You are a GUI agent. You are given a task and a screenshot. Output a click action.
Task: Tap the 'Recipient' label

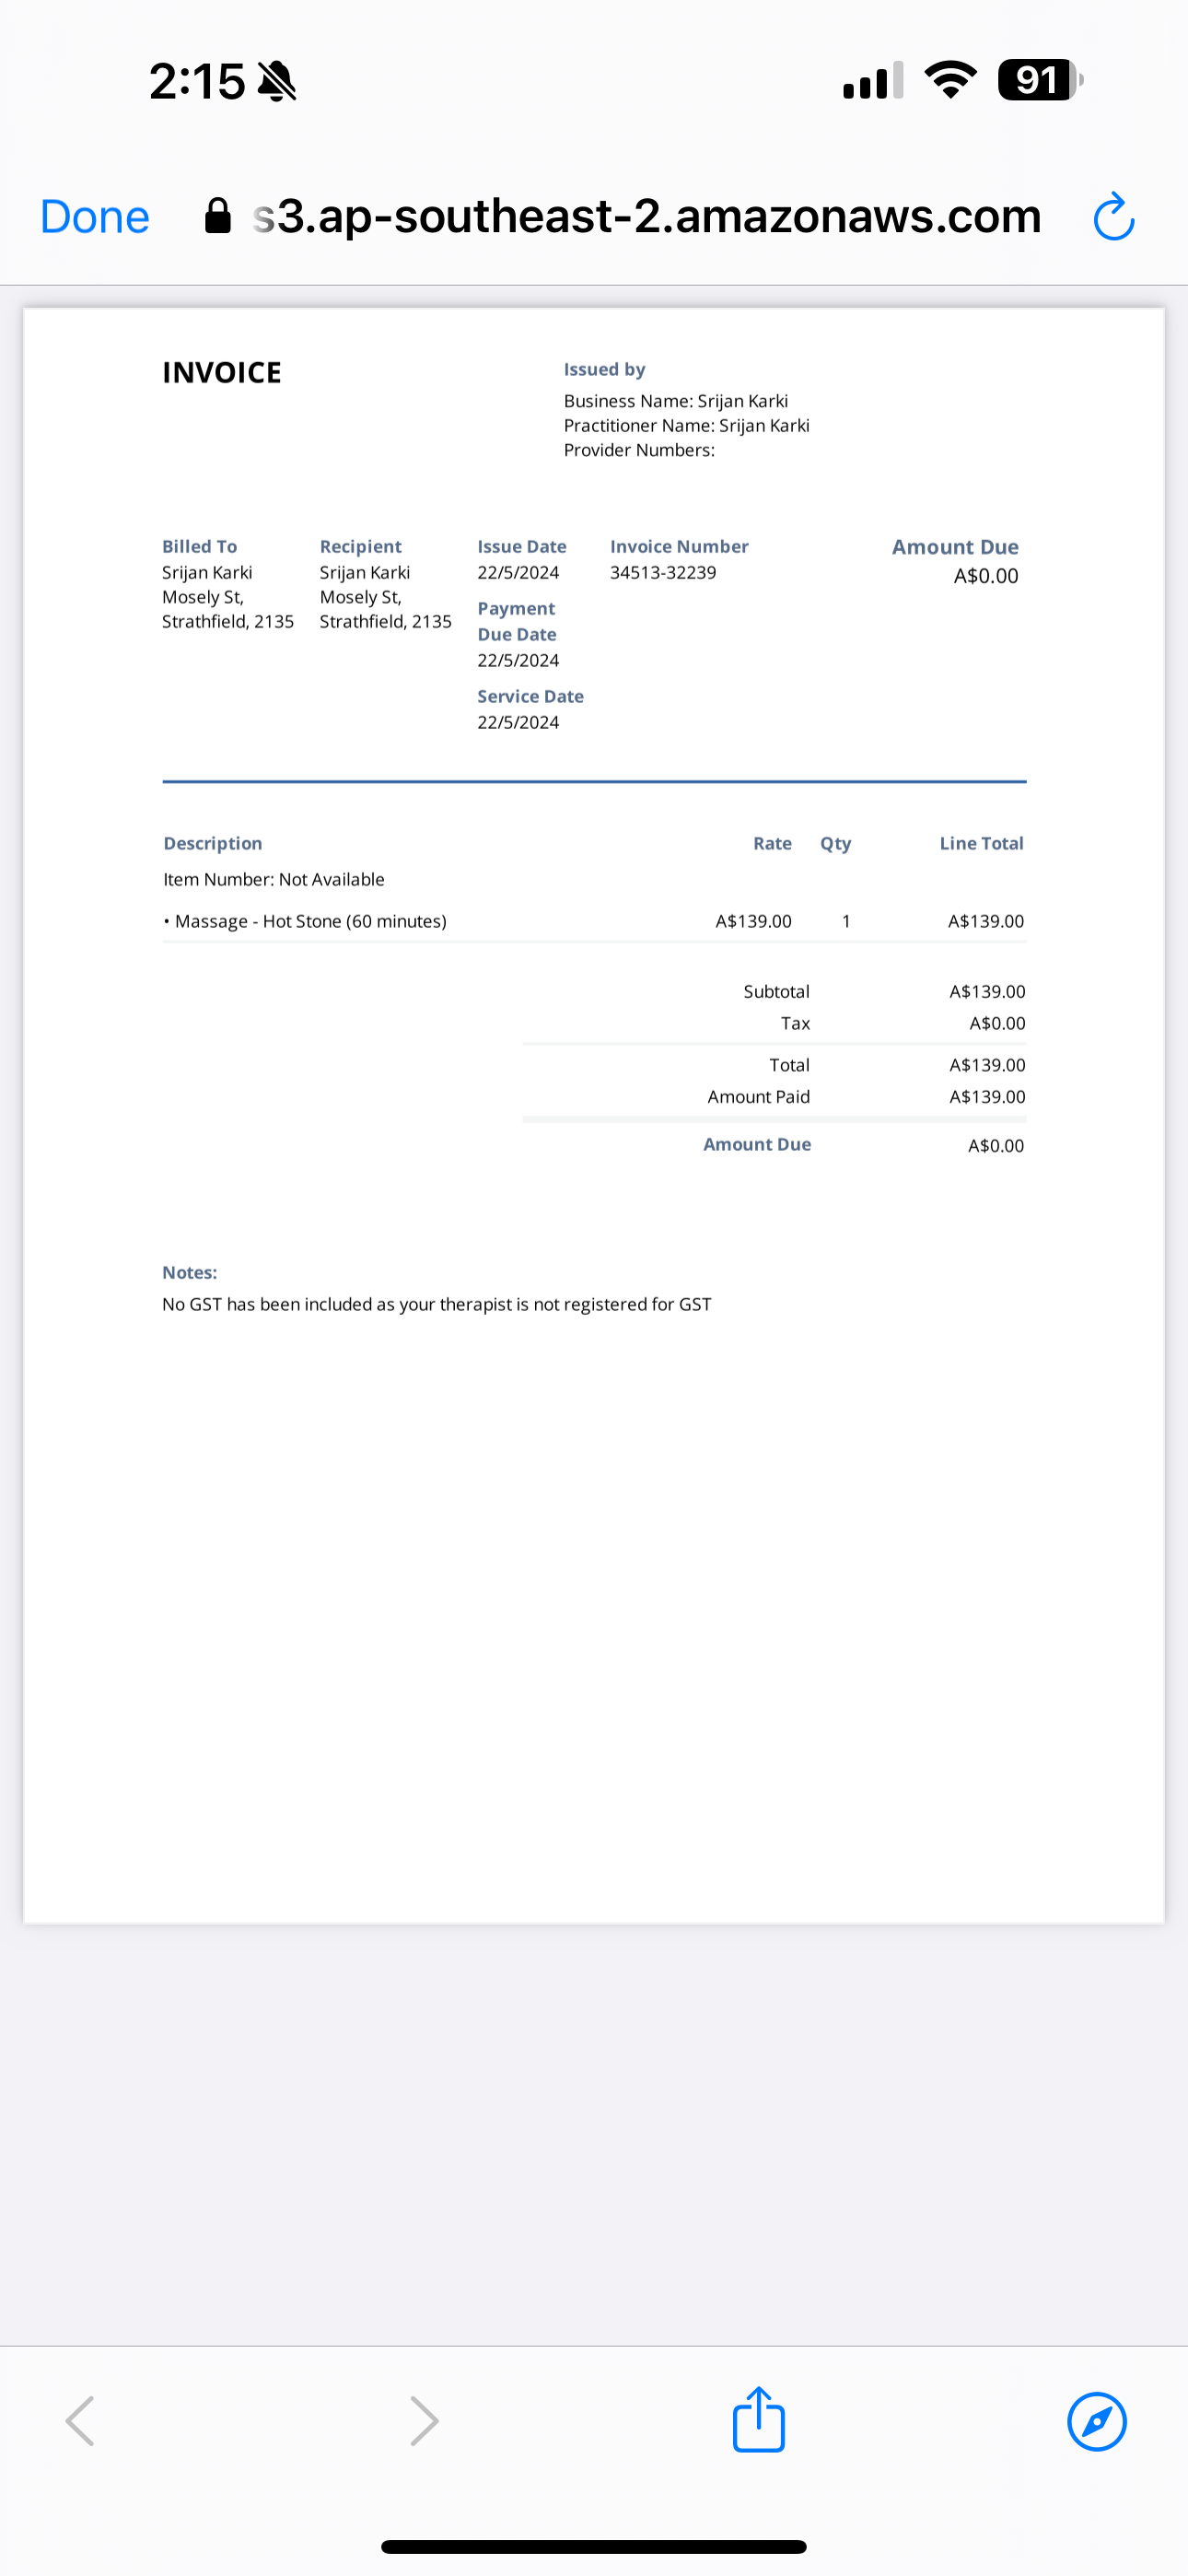[361, 547]
